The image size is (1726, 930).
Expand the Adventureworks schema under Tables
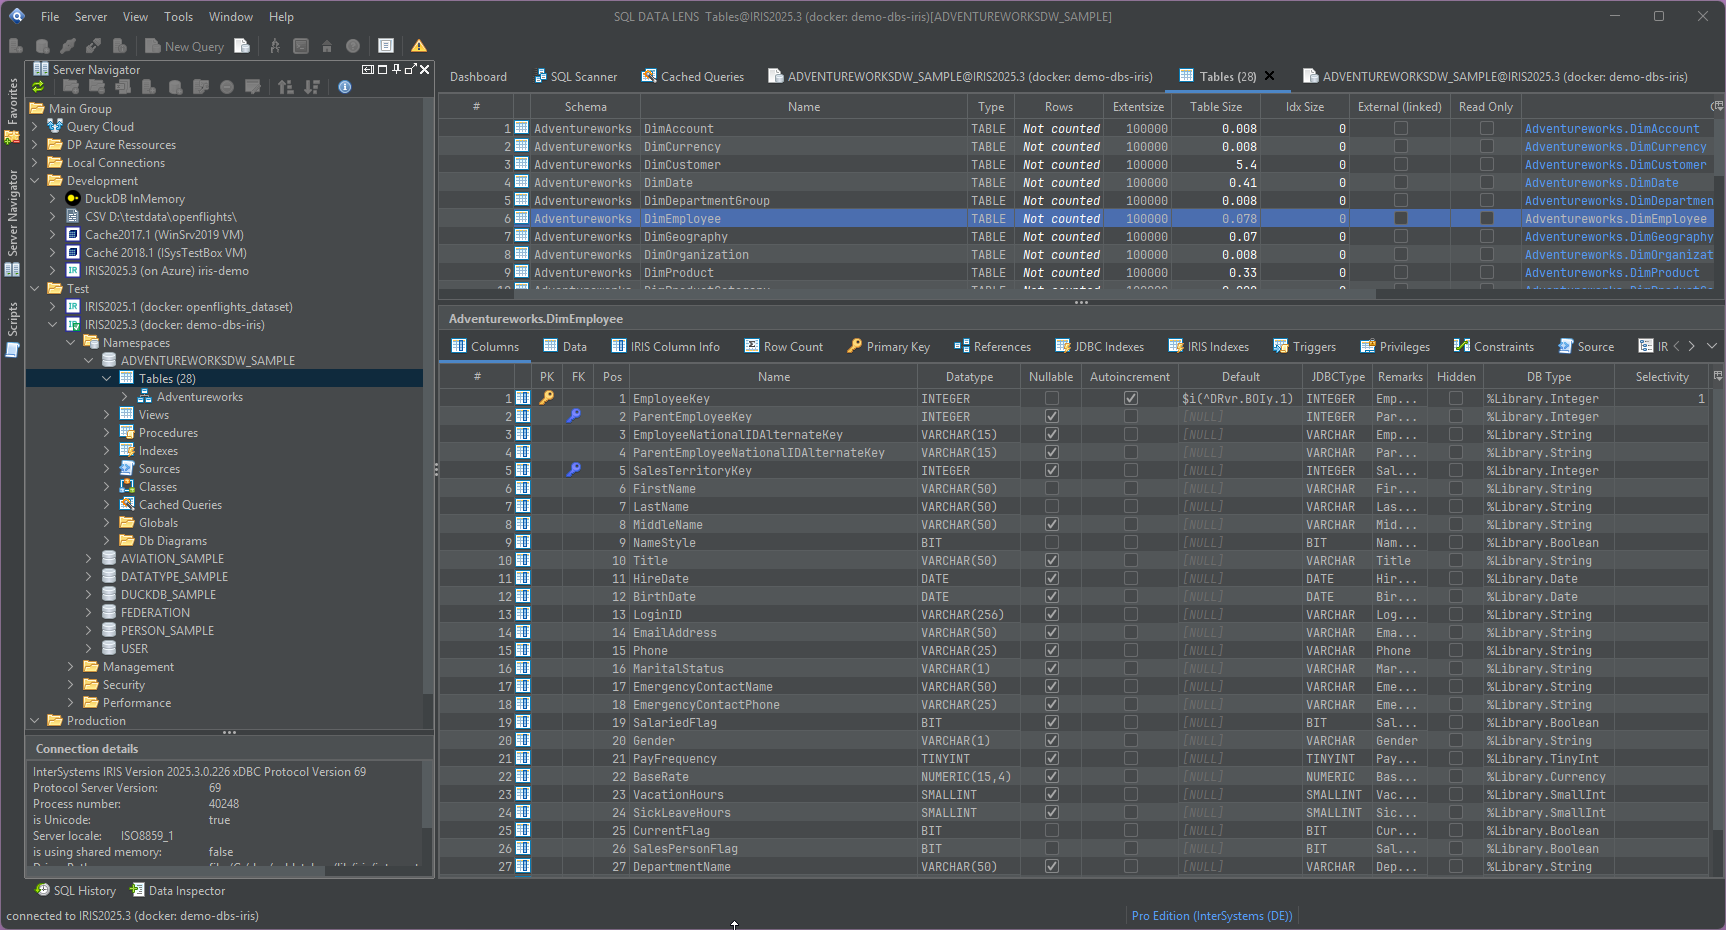125,397
